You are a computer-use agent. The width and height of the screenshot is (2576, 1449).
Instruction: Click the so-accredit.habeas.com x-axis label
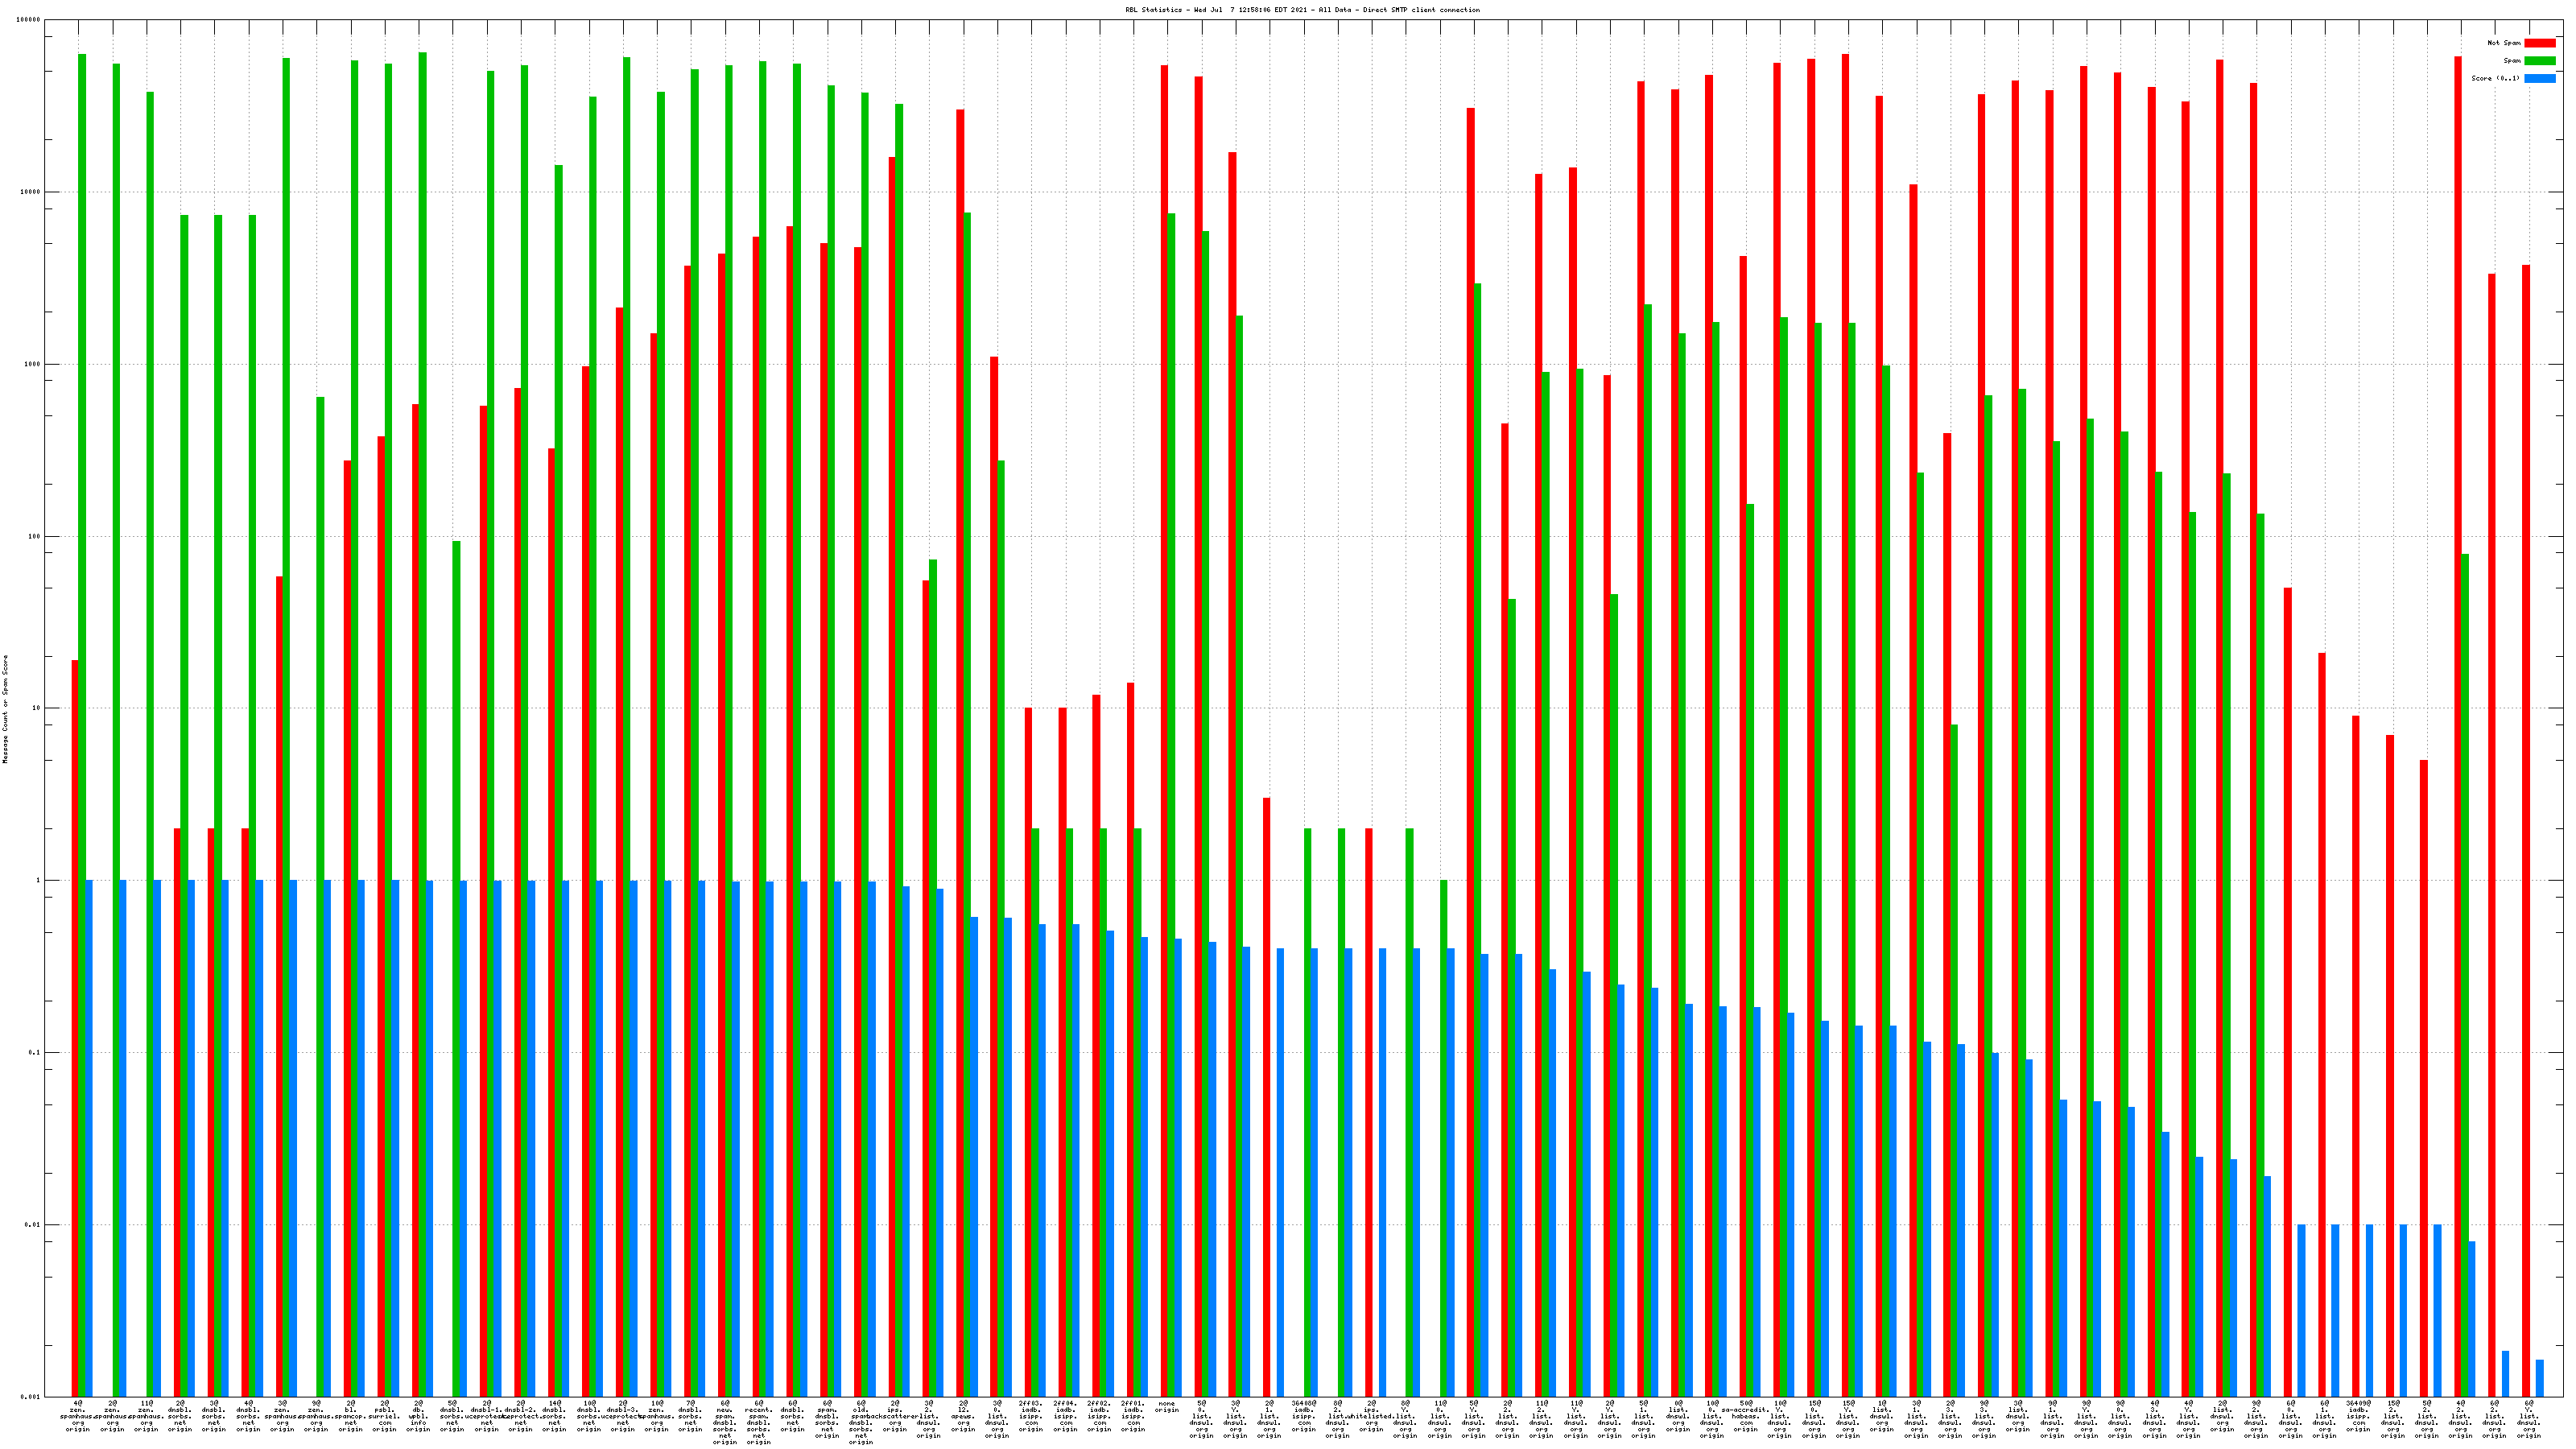1745,1416
